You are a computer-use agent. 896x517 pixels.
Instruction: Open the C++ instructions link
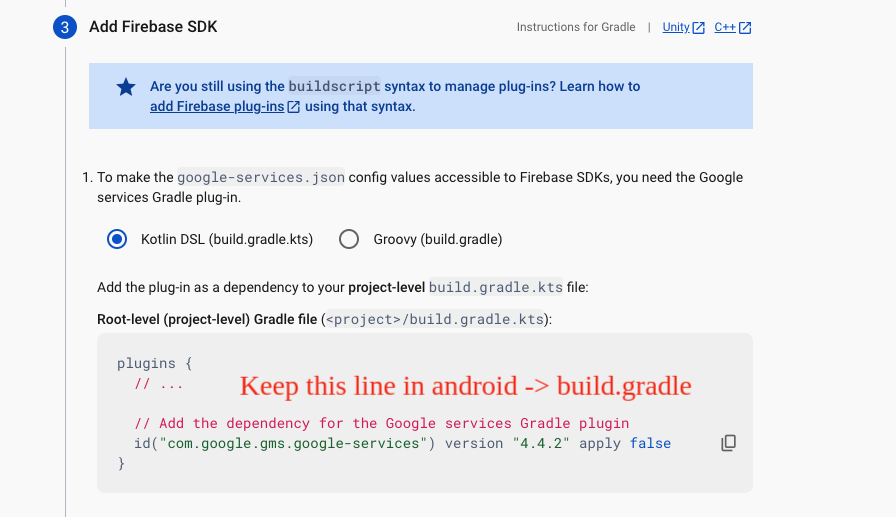[724, 27]
